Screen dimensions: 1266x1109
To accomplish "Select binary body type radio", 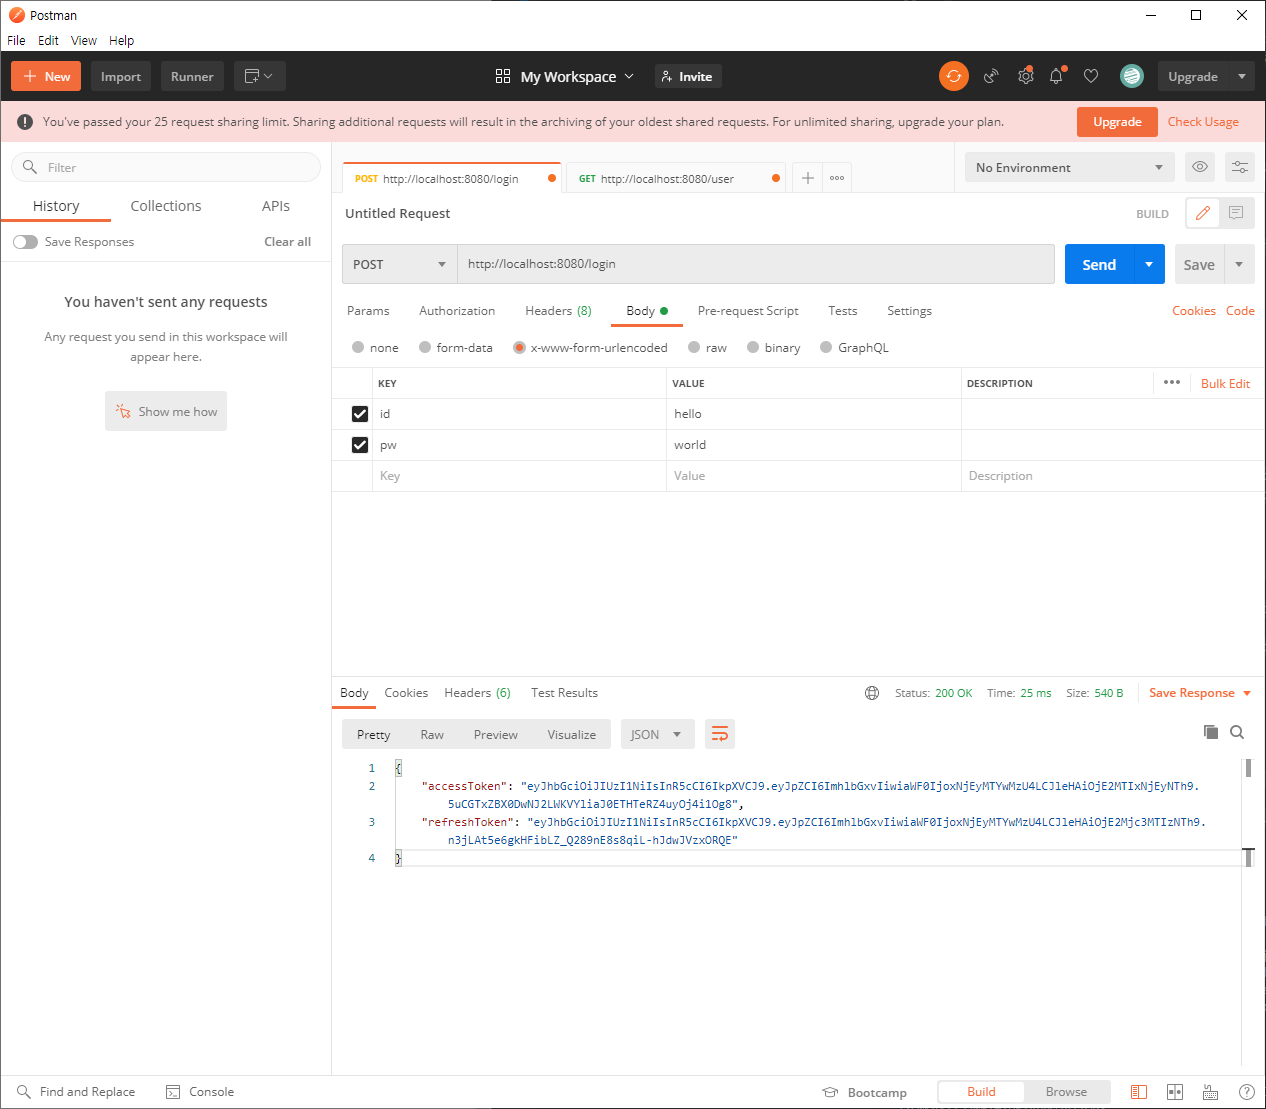I will click(753, 347).
